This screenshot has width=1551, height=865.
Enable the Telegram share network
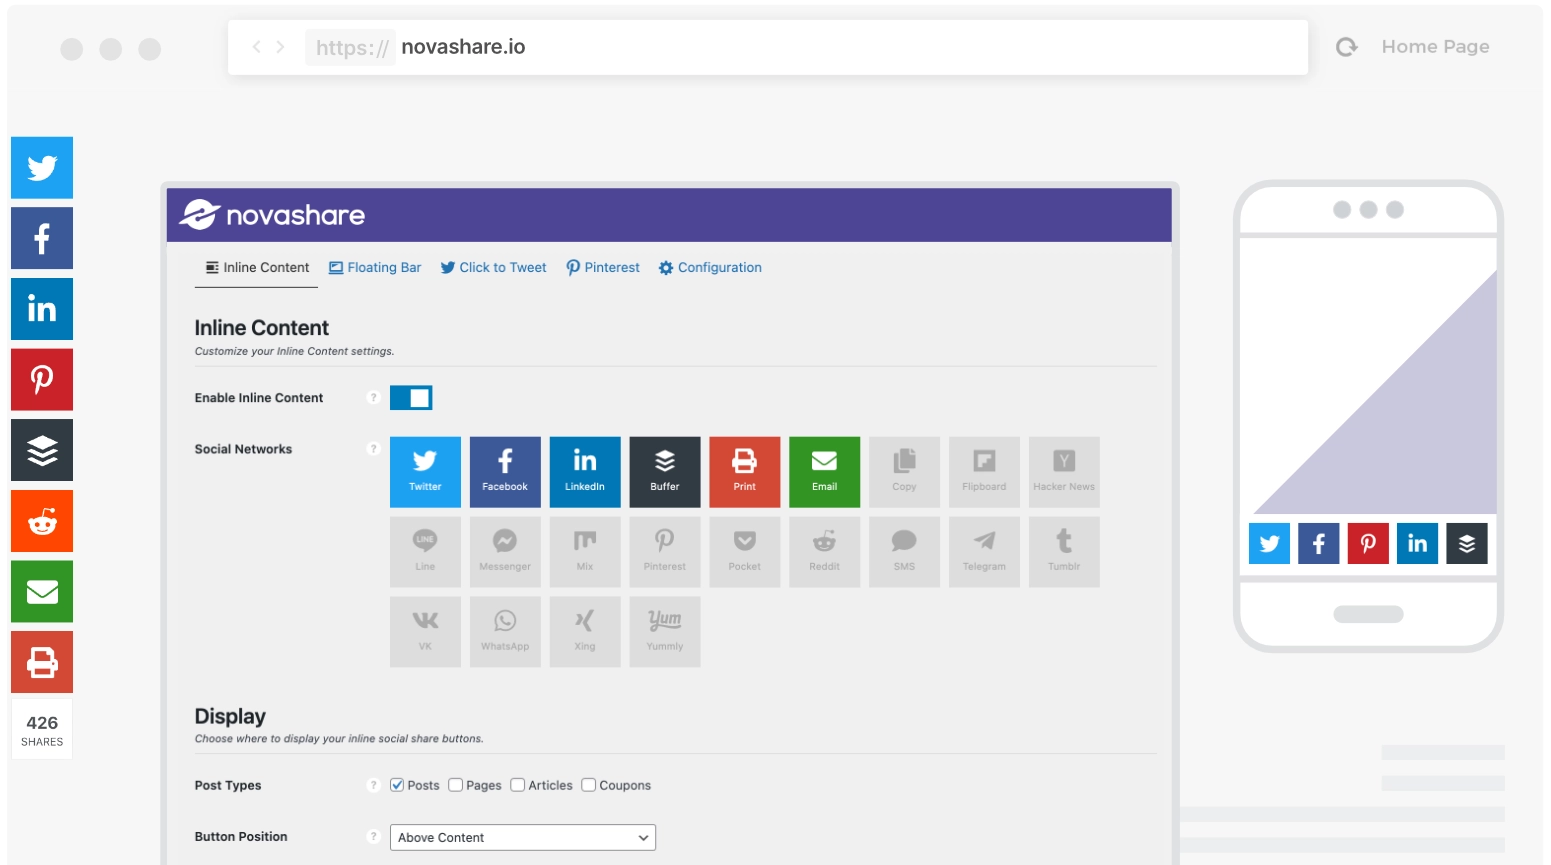[x=984, y=551]
